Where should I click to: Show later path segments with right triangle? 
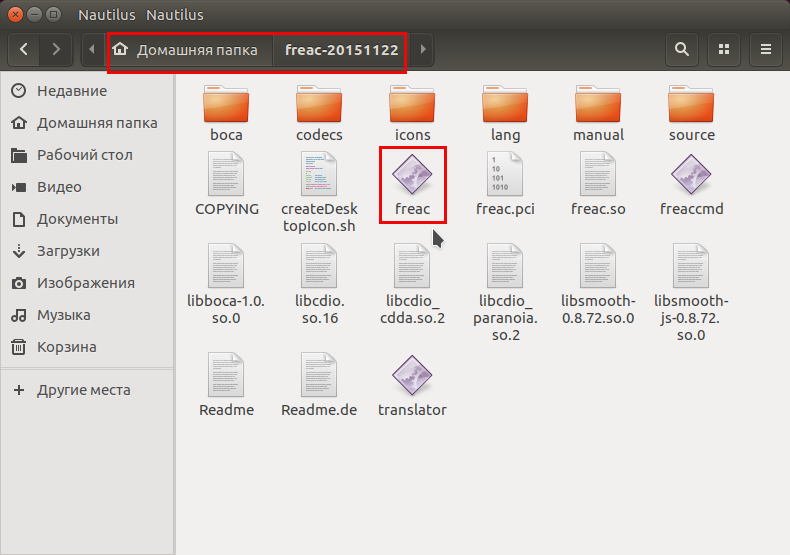pos(423,49)
